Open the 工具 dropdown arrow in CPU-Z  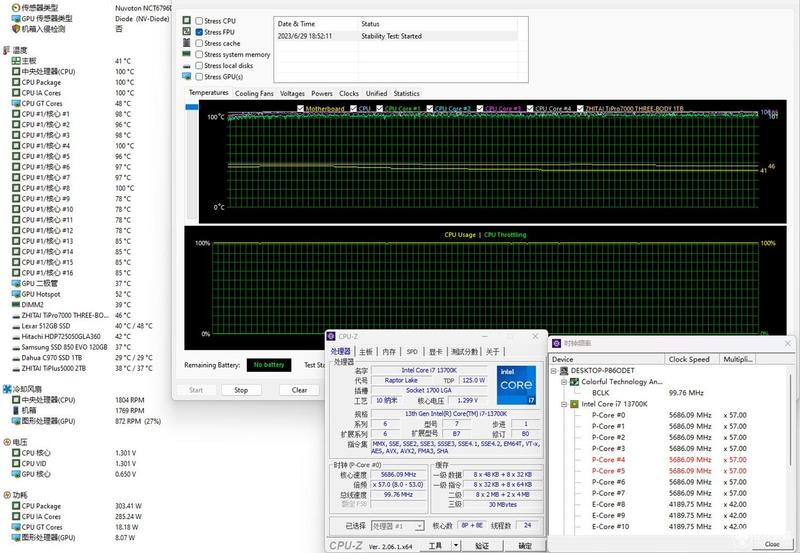pos(456,545)
